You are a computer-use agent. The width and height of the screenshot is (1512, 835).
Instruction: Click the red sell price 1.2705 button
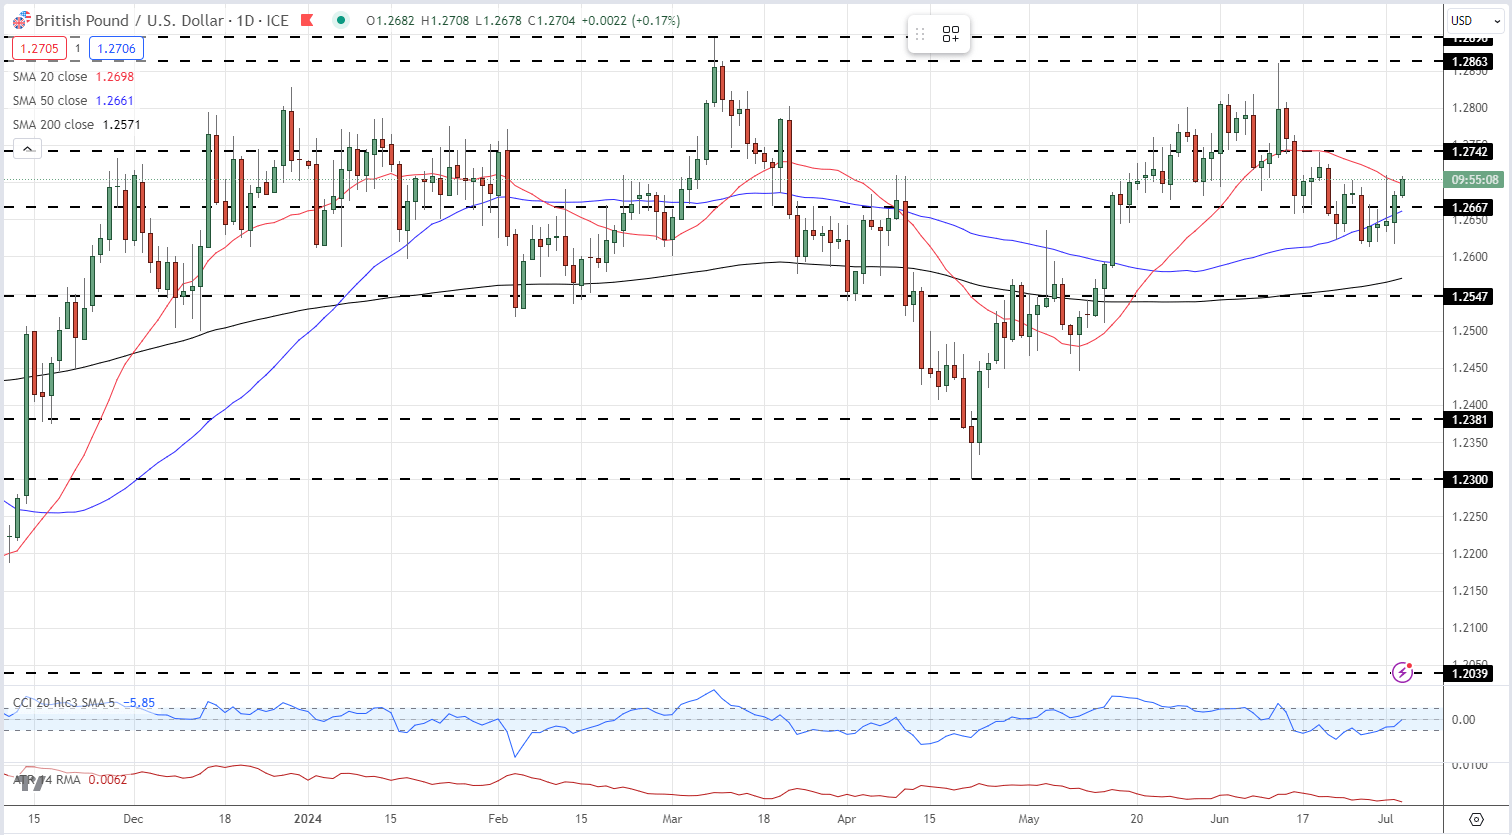(x=40, y=48)
